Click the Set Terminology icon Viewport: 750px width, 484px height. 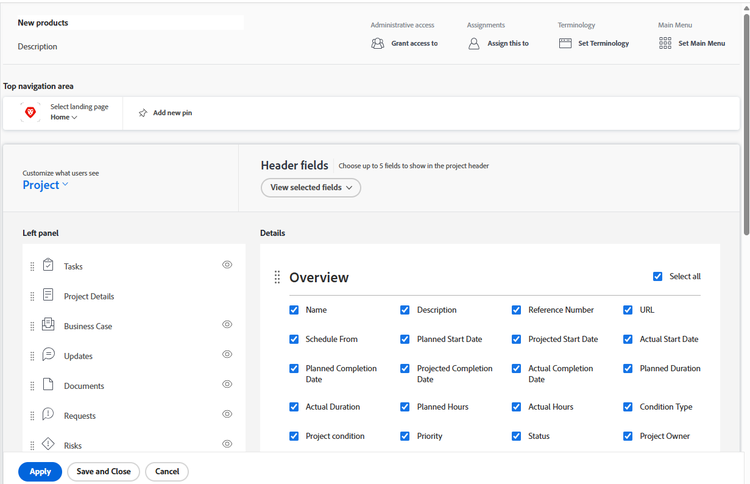[x=565, y=43]
